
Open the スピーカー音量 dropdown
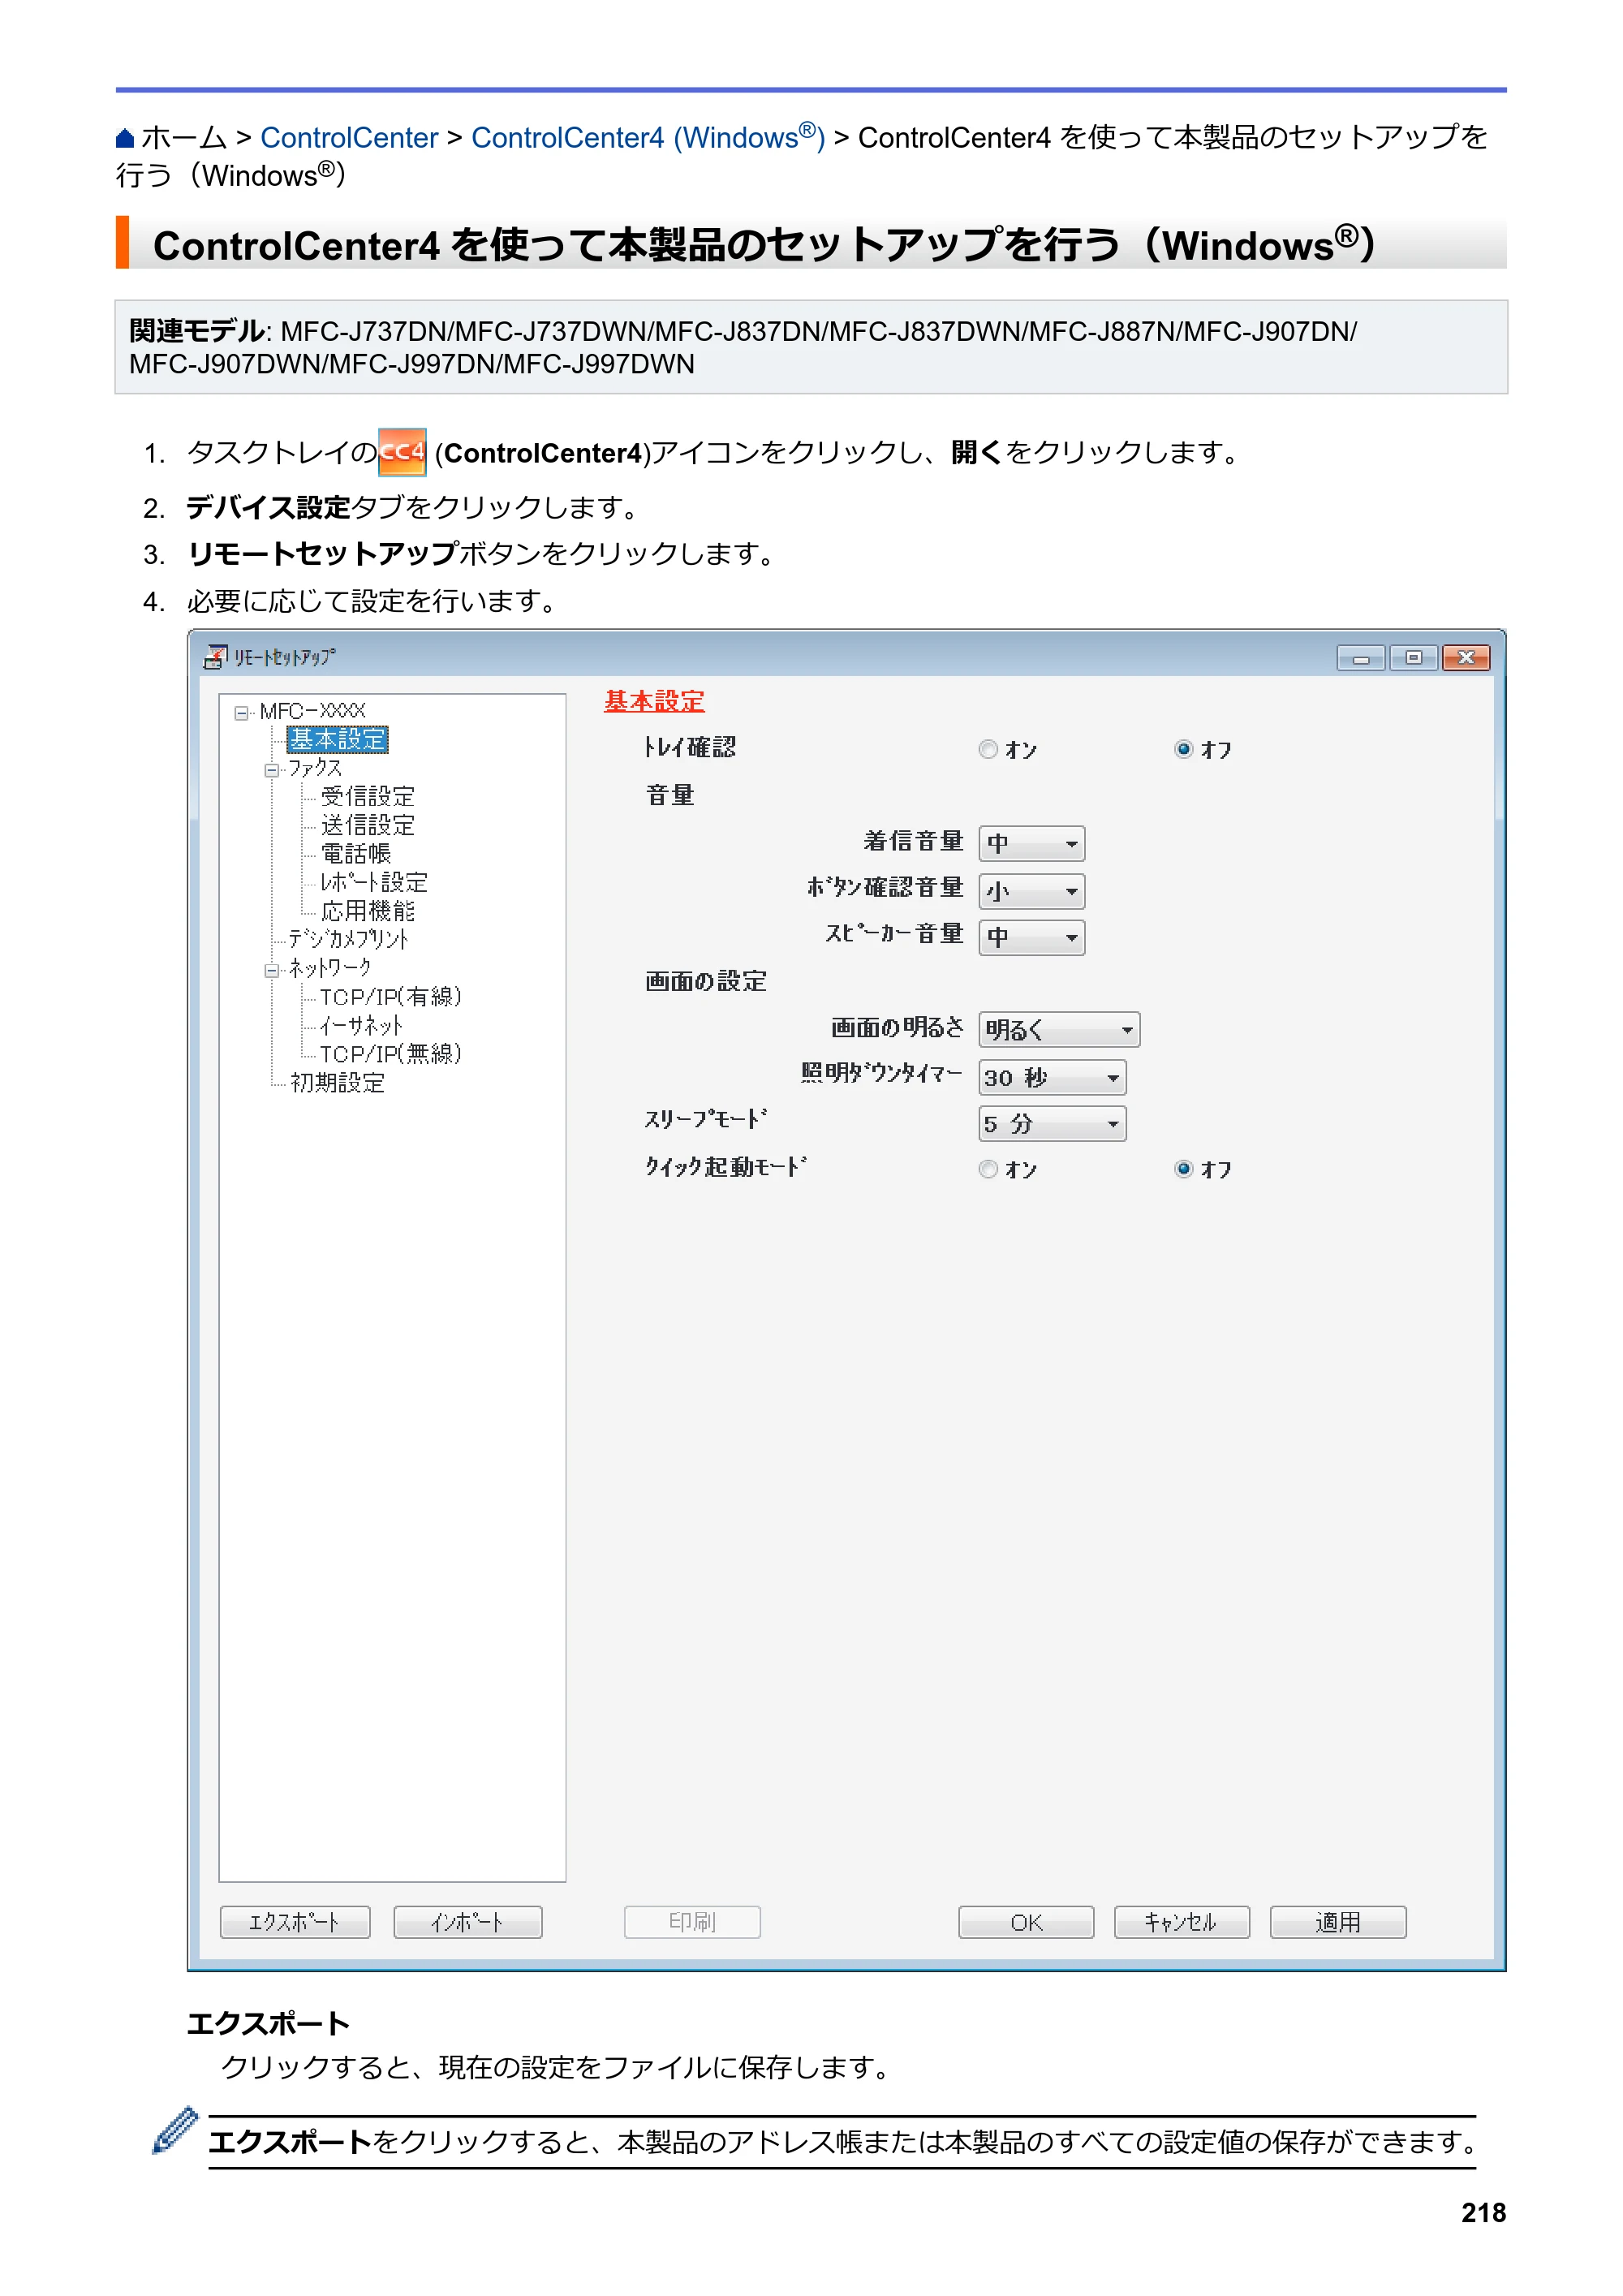(1032, 938)
